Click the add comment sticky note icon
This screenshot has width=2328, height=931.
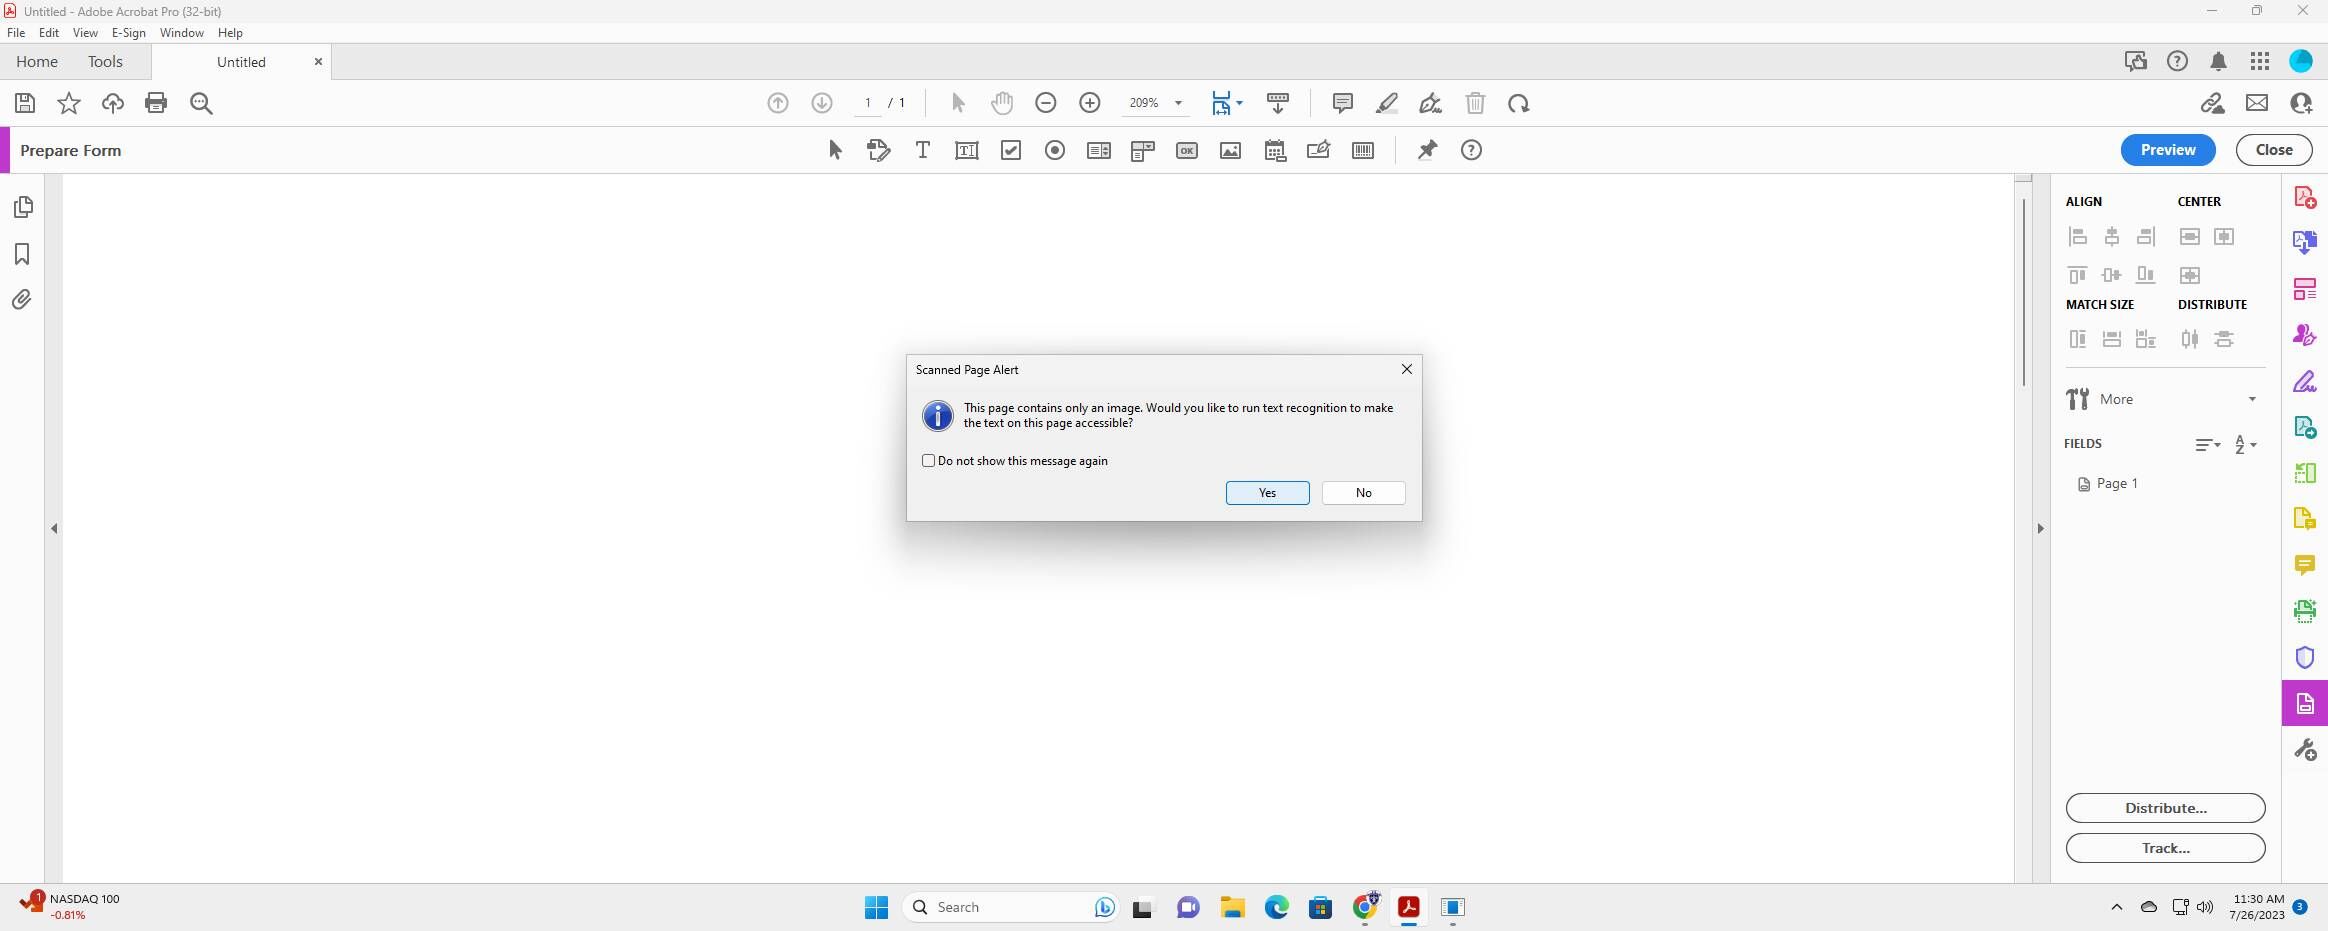[x=1342, y=103]
